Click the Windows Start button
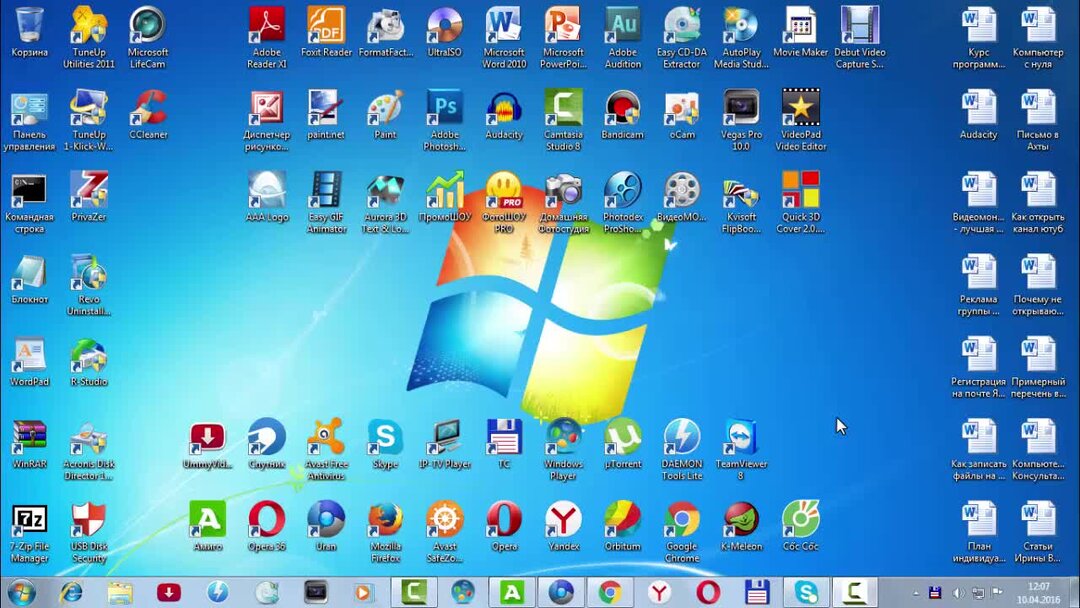The width and height of the screenshot is (1080, 608). point(21,592)
